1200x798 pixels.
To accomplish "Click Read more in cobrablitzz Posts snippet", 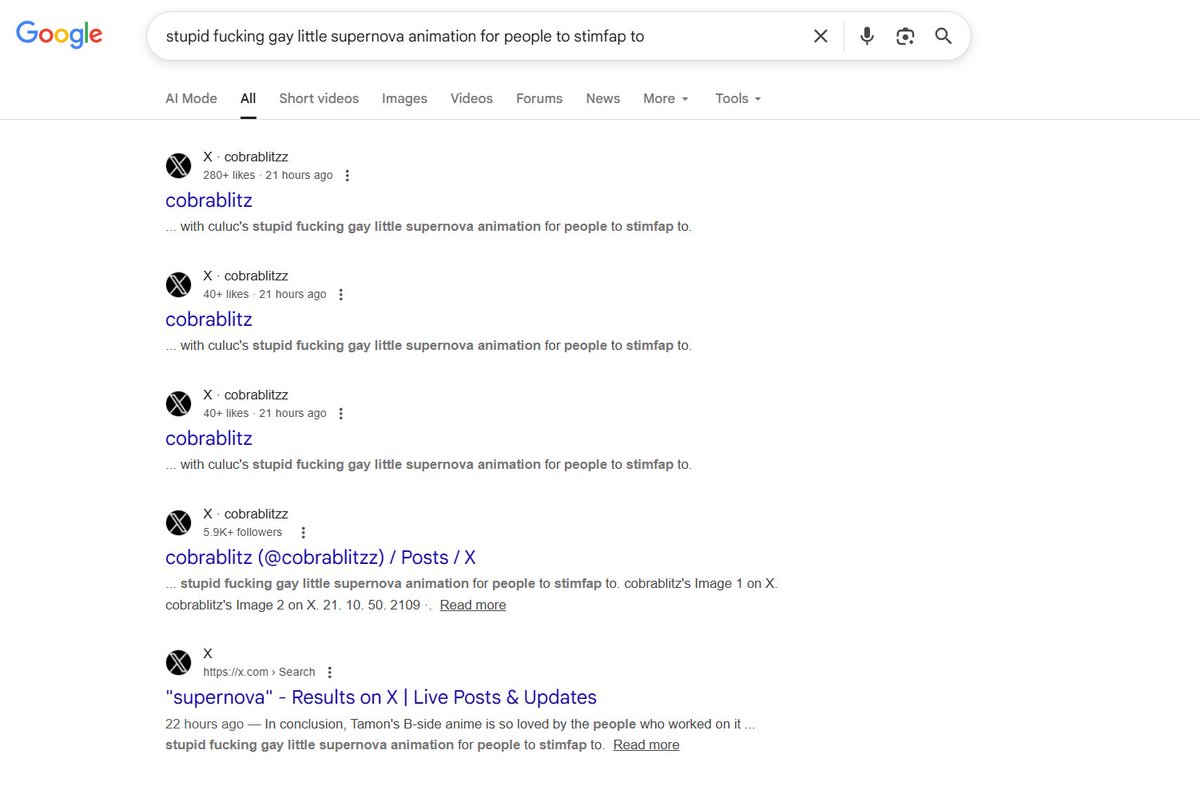I will (x=473, y=605).
